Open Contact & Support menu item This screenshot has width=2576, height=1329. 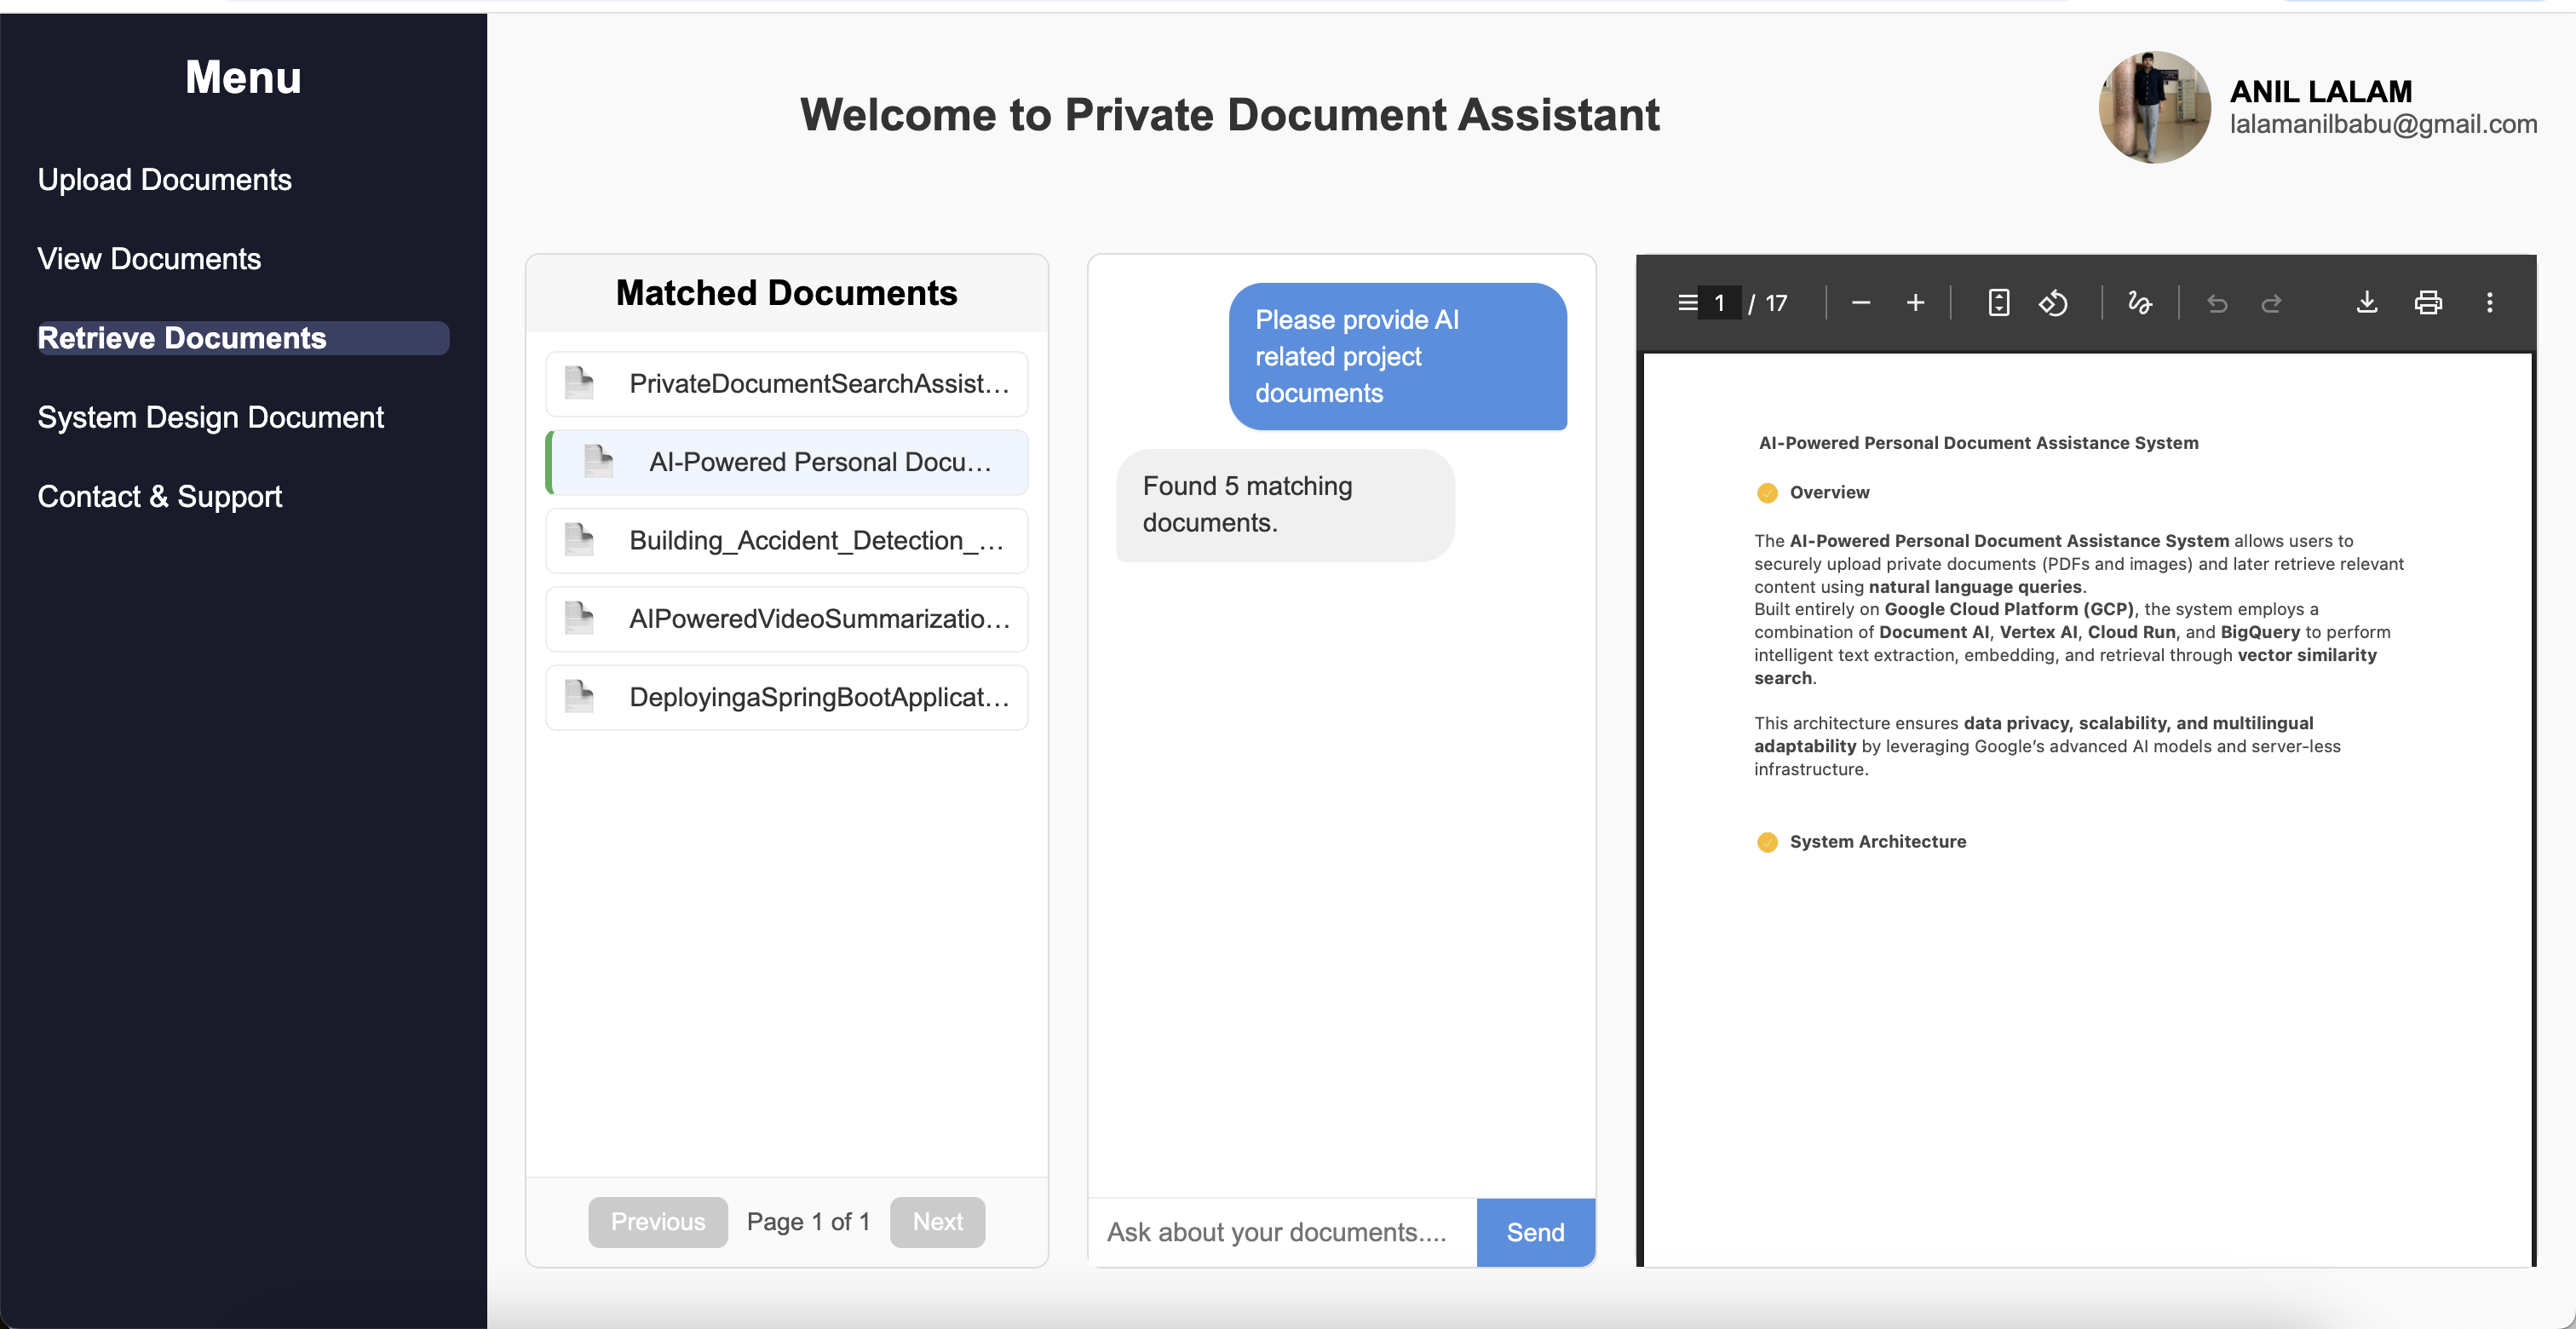159,496
